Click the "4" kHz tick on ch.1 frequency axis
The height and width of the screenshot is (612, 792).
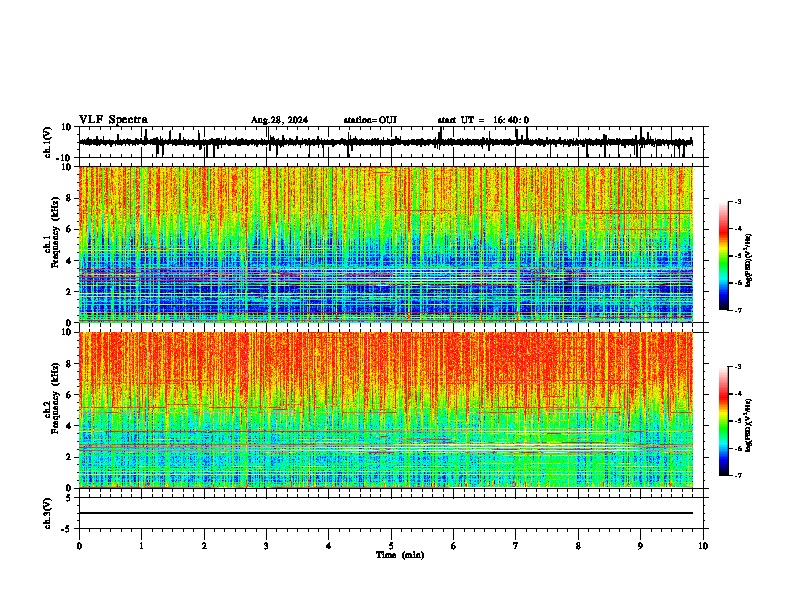[x=70, y=261]
